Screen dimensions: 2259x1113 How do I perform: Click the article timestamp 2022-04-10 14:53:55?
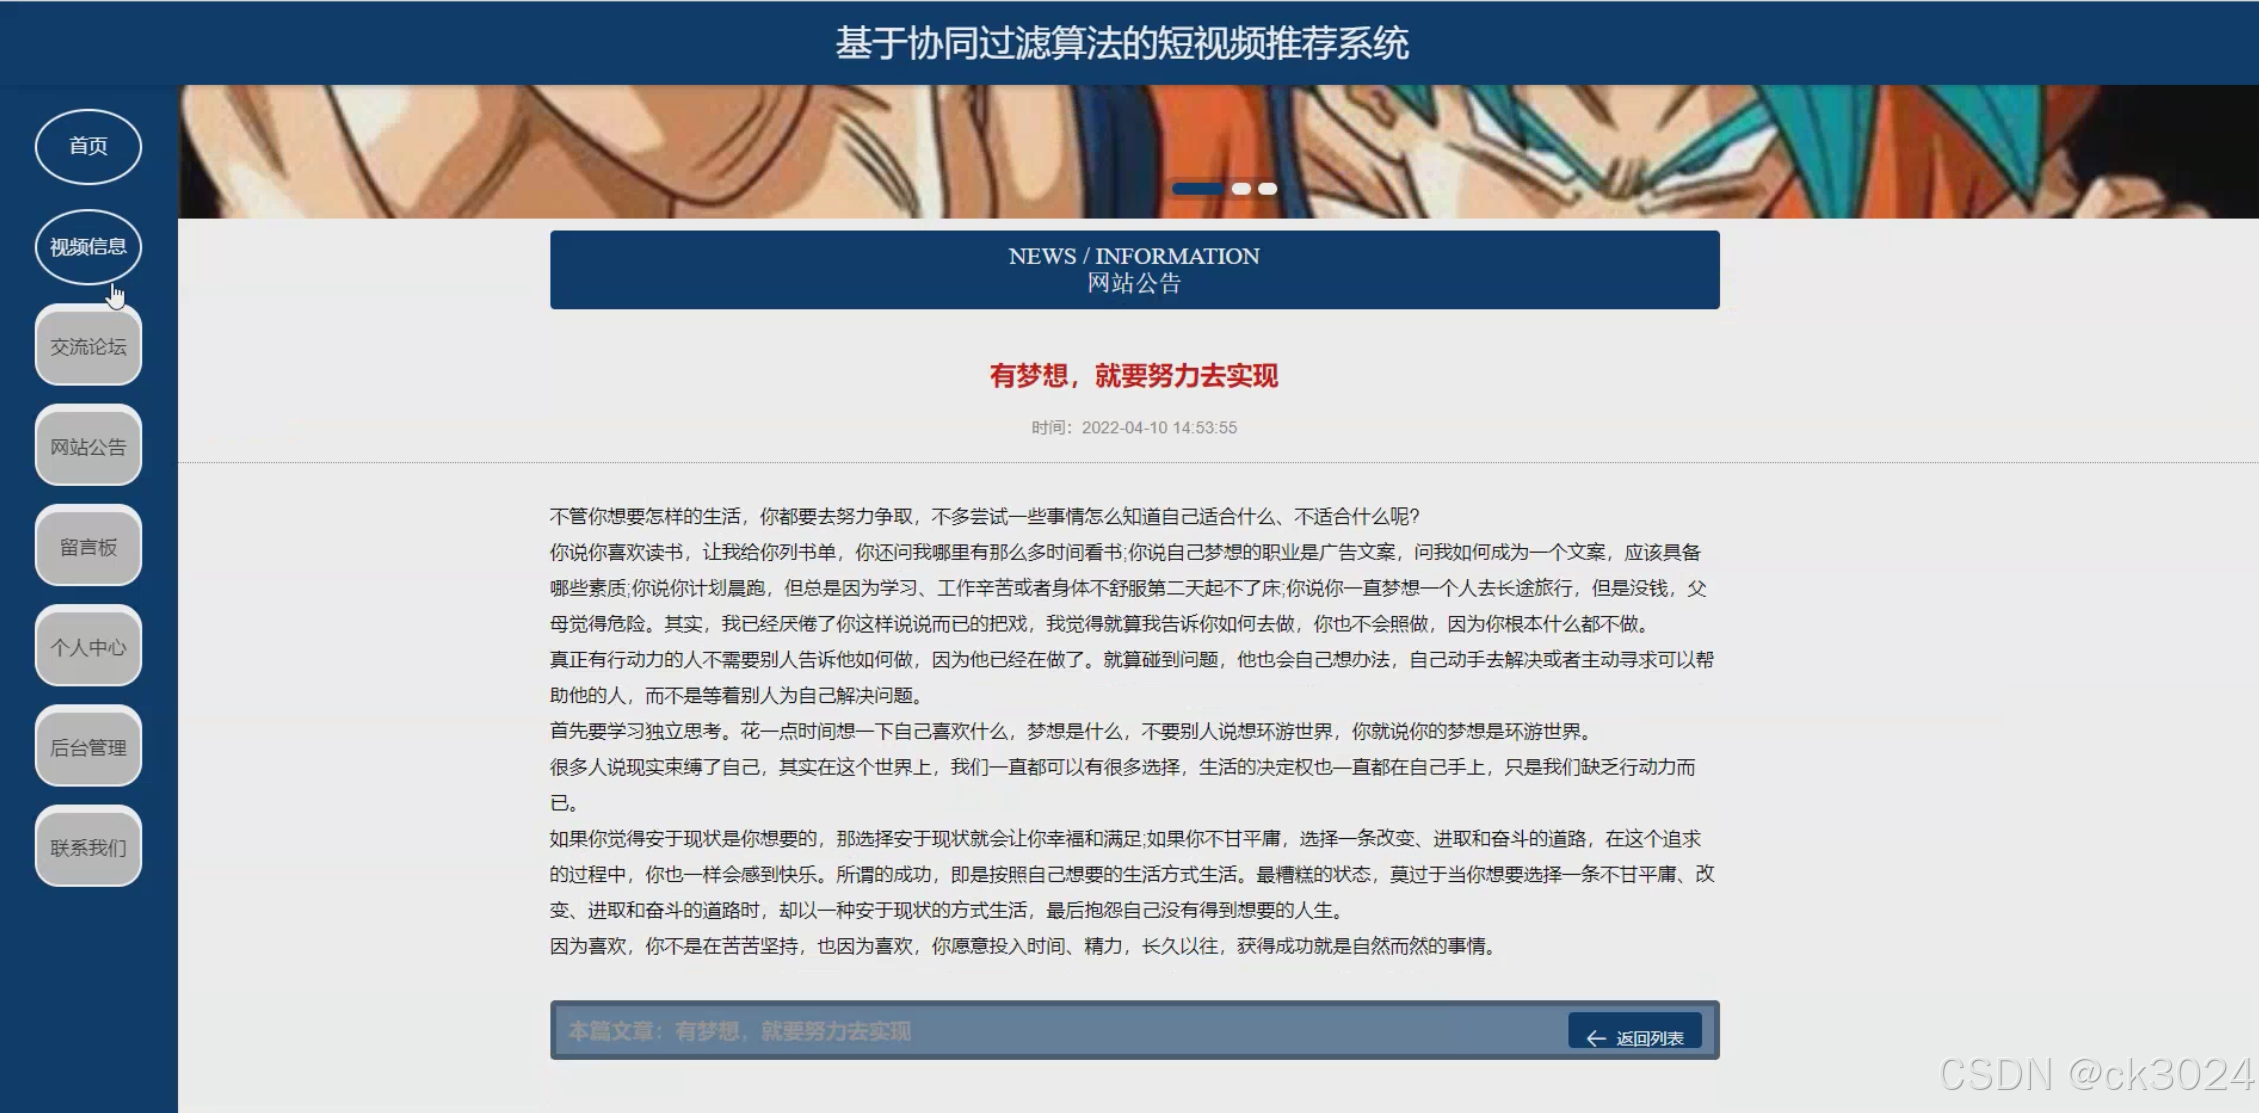(1133, 427)
